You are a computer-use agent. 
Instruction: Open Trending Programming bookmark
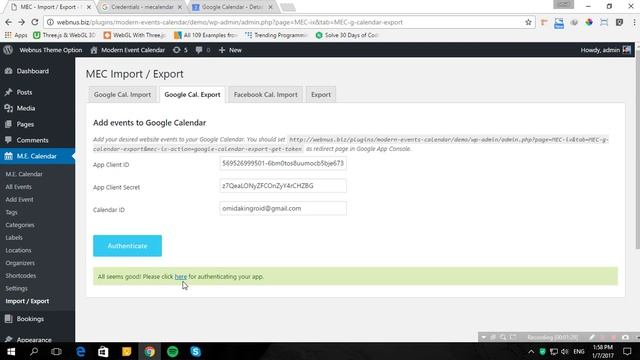click(x=276, y=35)
